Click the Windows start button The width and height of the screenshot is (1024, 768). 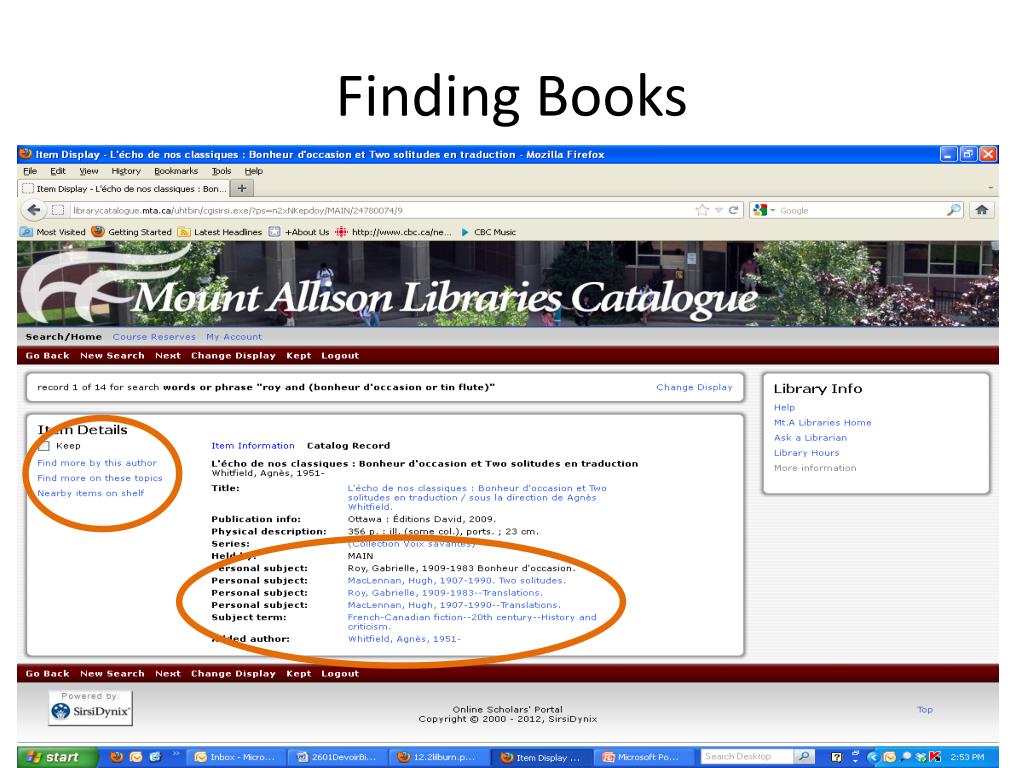57,757
